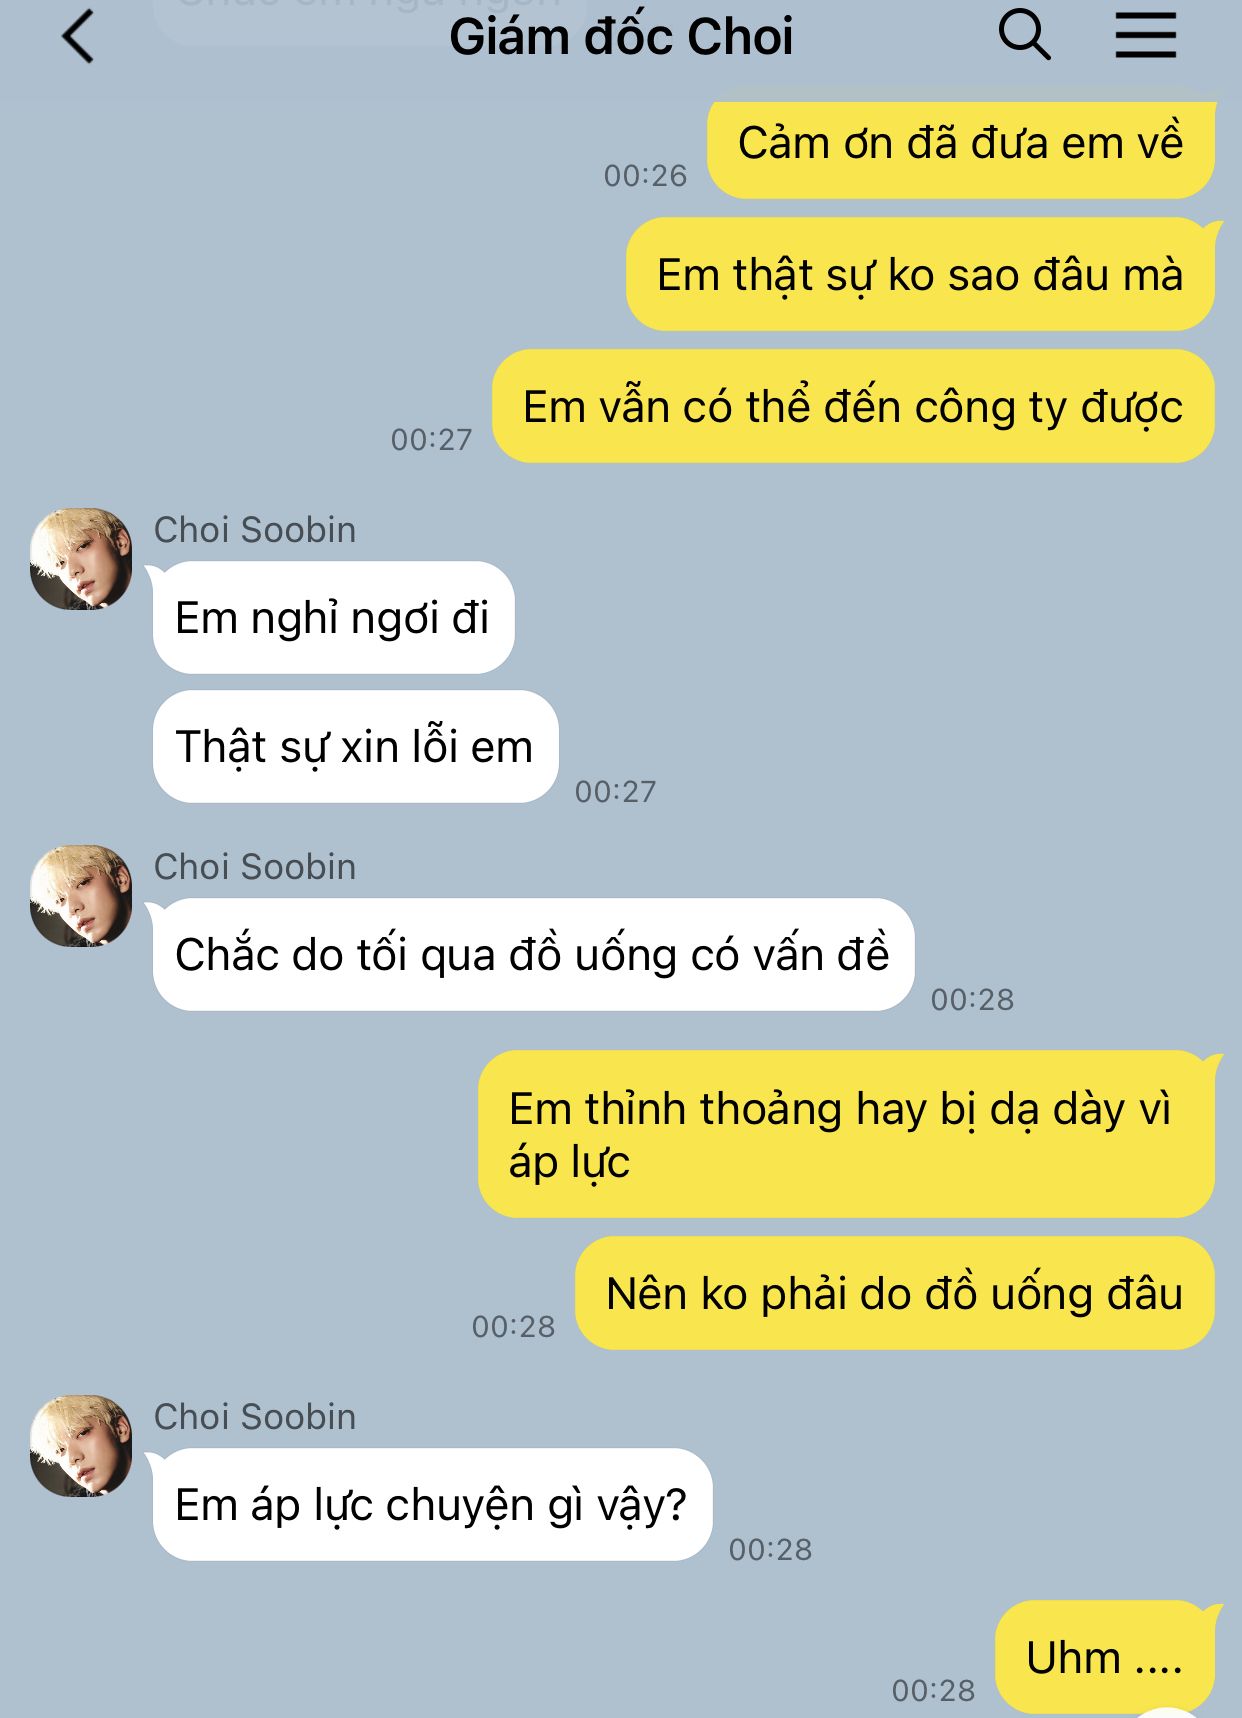1242x1718 pixels.
Task: Tap the 'Uhm ....' message bubble
Action: click(x=1105, y=1657)
